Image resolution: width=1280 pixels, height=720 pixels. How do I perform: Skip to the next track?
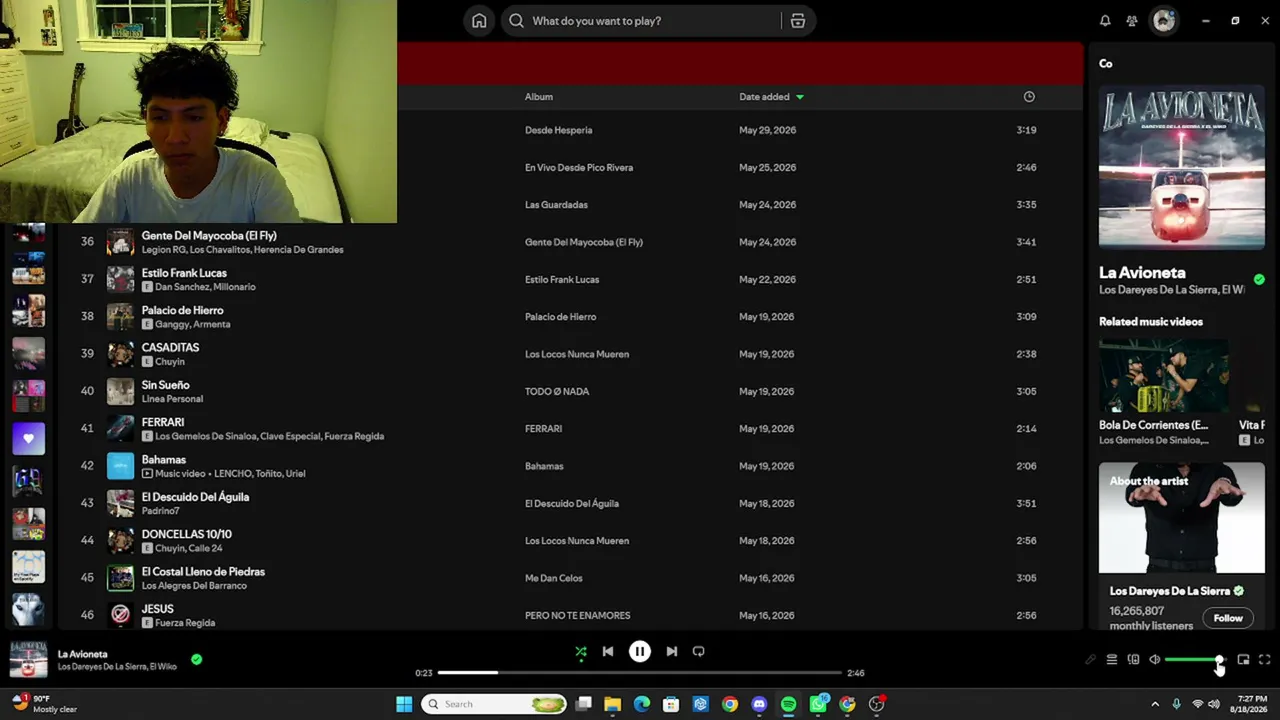coord(672,652)
